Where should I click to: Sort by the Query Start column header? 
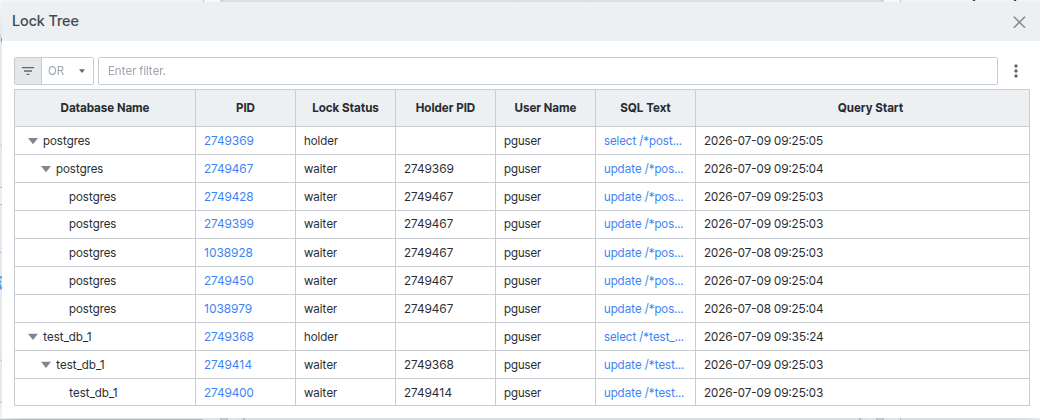(870, 108)
